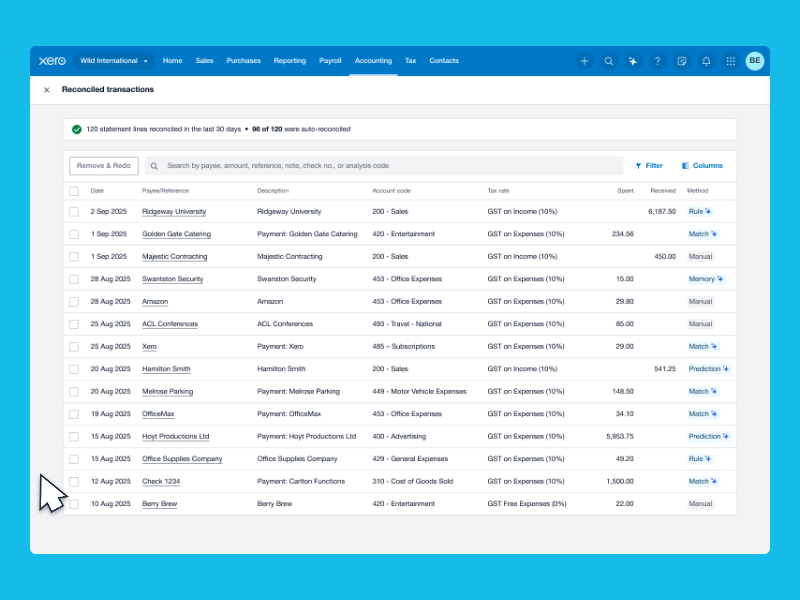Click the 6,187.50 received amount
This screenshot has height=600, width=800.
pyautogui.click(x=662, y=211)
